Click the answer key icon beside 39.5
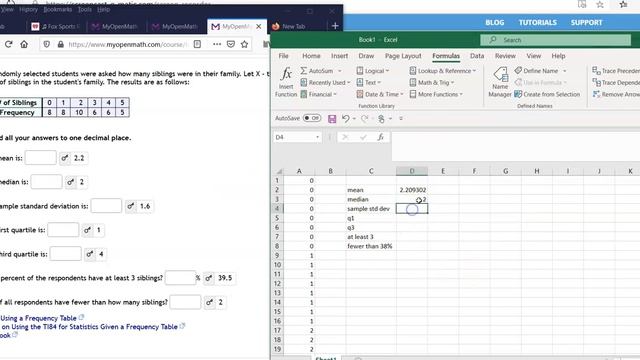Image resolution: width=640 pixels, height=360 pixels. pos(209,278)
